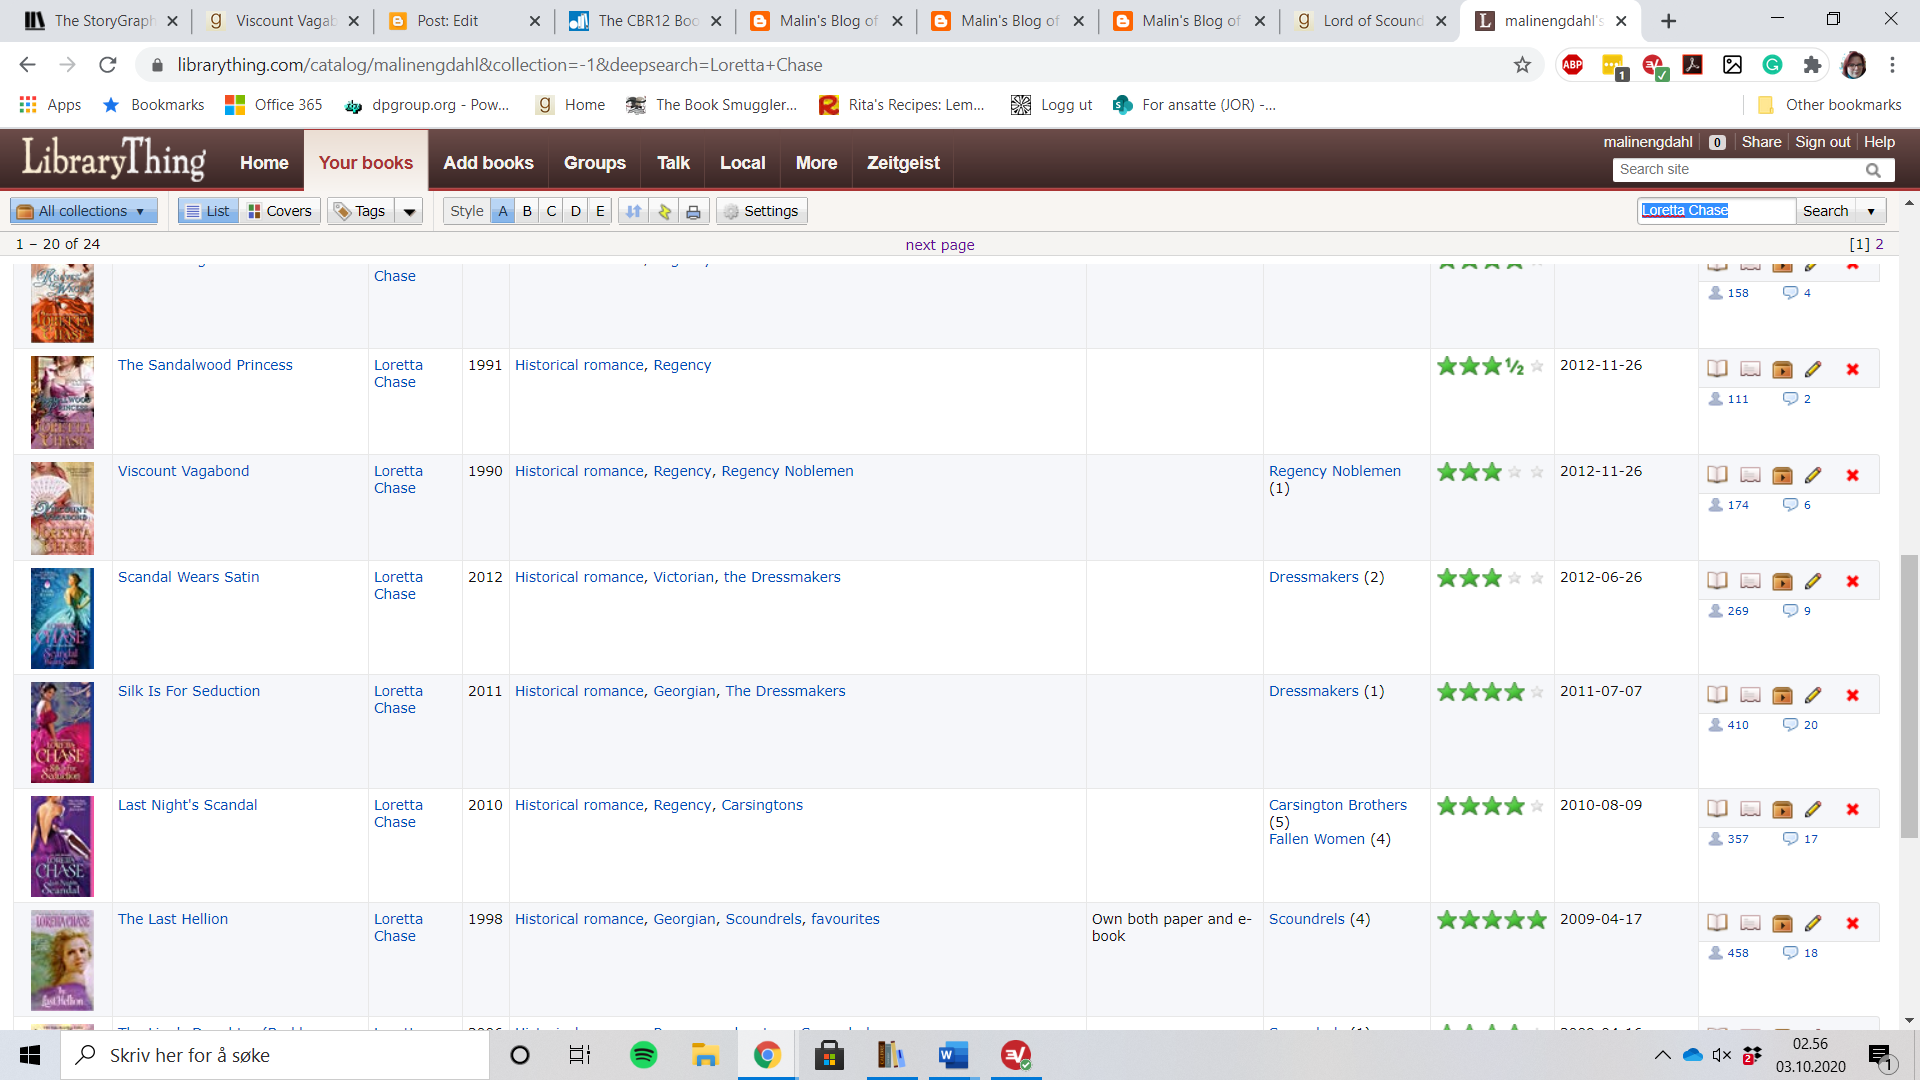Set the fifth rating star for Viscount Vagabond
This screenshot has height=1080, width=1920.
[x=1537, y=472]
